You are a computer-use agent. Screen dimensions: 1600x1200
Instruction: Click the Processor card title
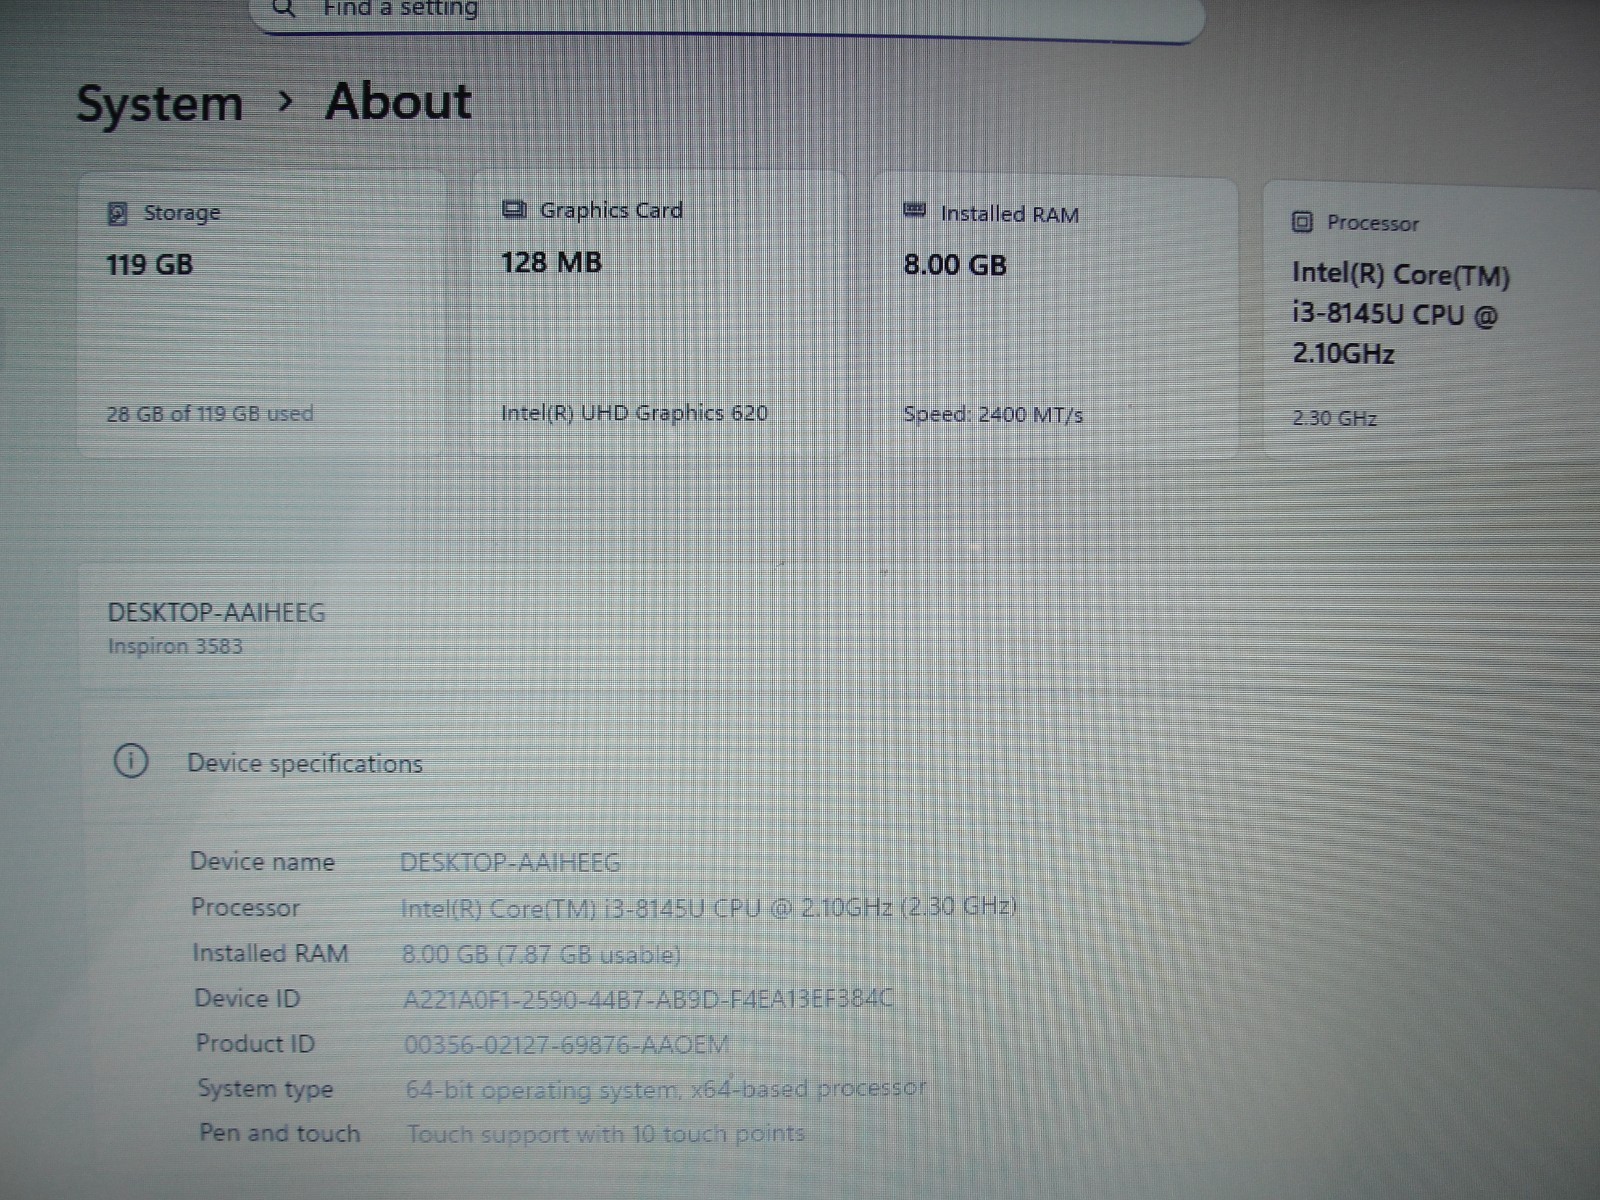1373,223
